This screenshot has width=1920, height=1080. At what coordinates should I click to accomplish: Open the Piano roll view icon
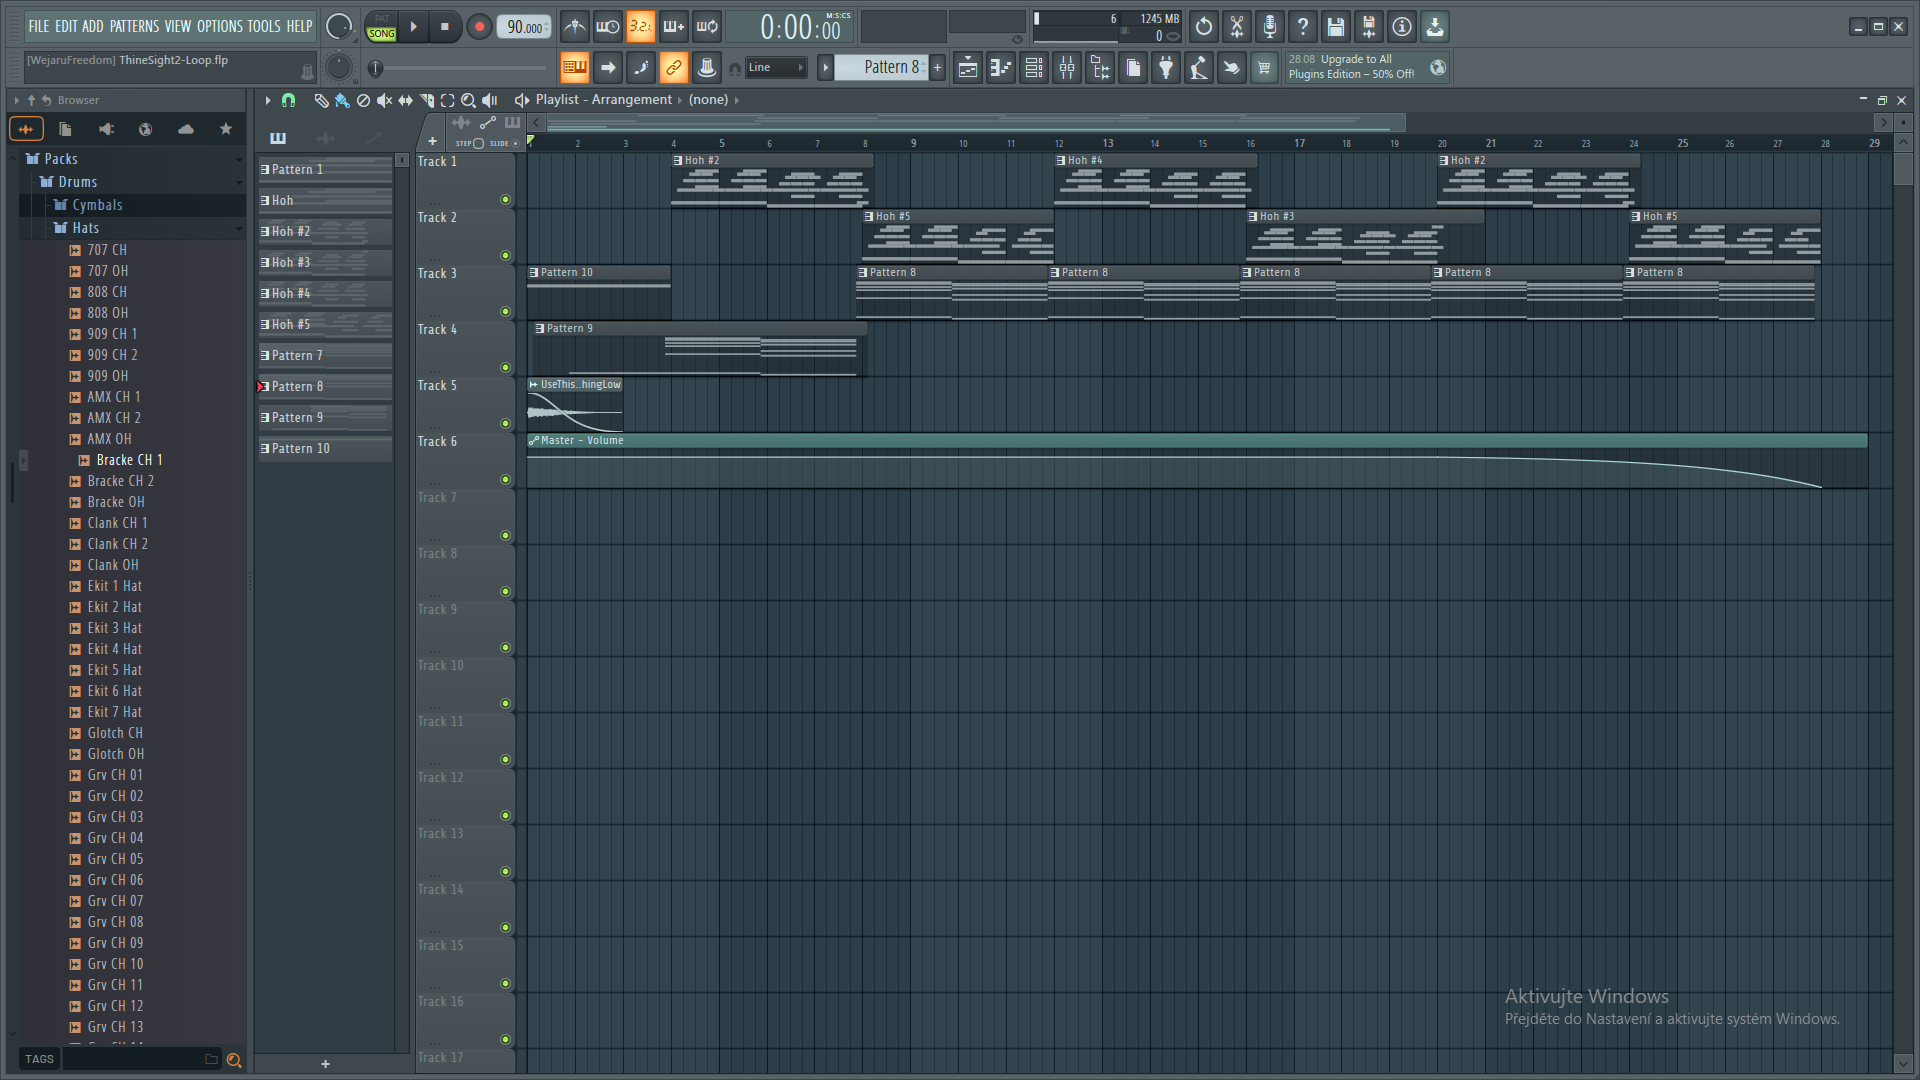[x=1001, y=68]
